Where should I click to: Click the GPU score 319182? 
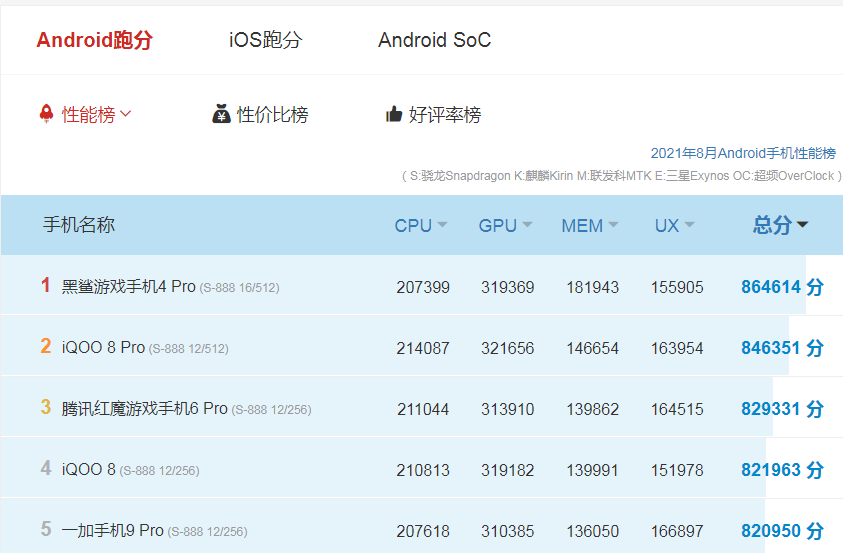[x=508, y=470]
